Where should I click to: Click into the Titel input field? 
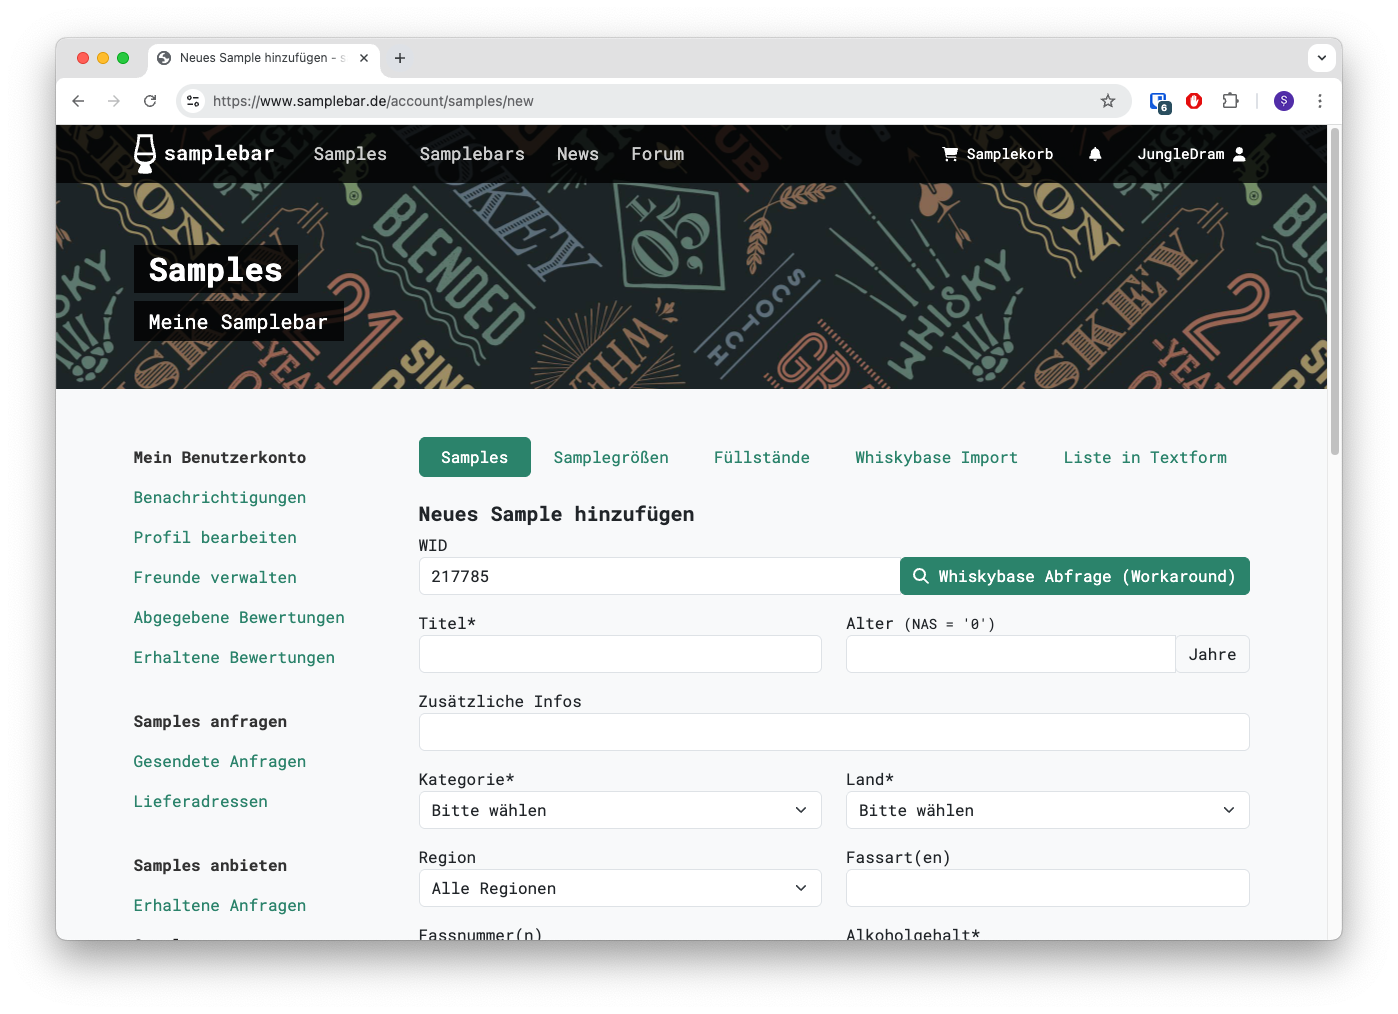click(620, 654)
